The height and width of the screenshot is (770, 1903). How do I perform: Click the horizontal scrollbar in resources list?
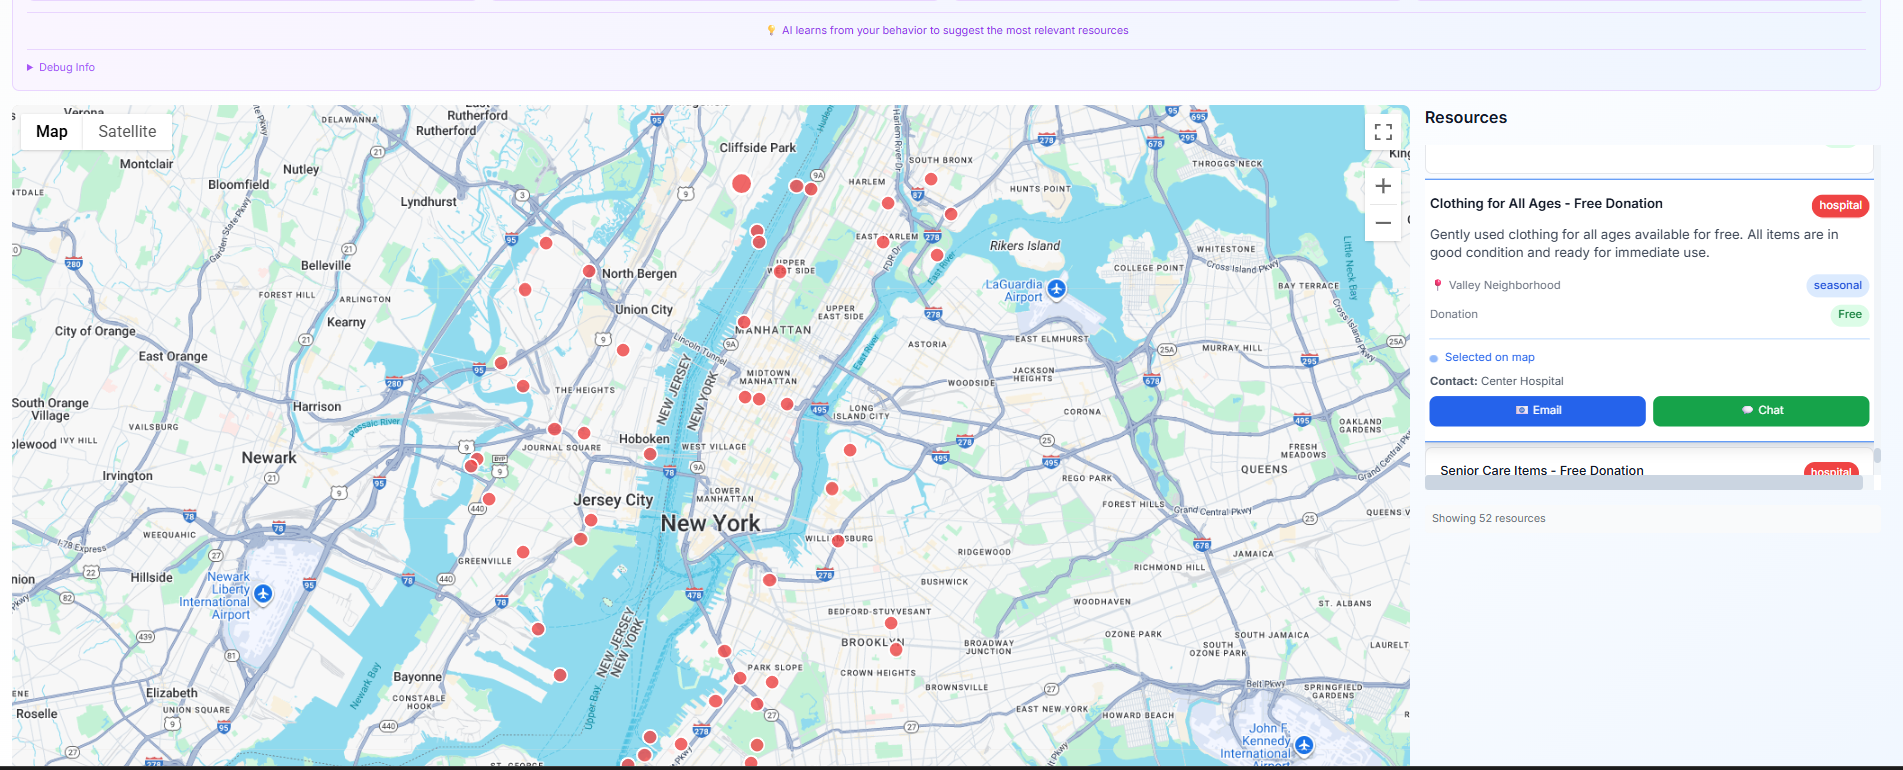point(1643,483)
